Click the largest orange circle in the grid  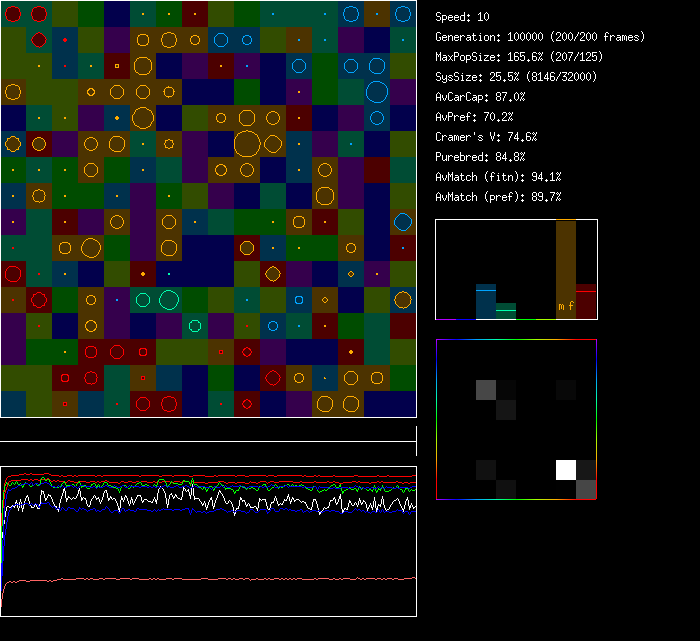click(247, 144)
